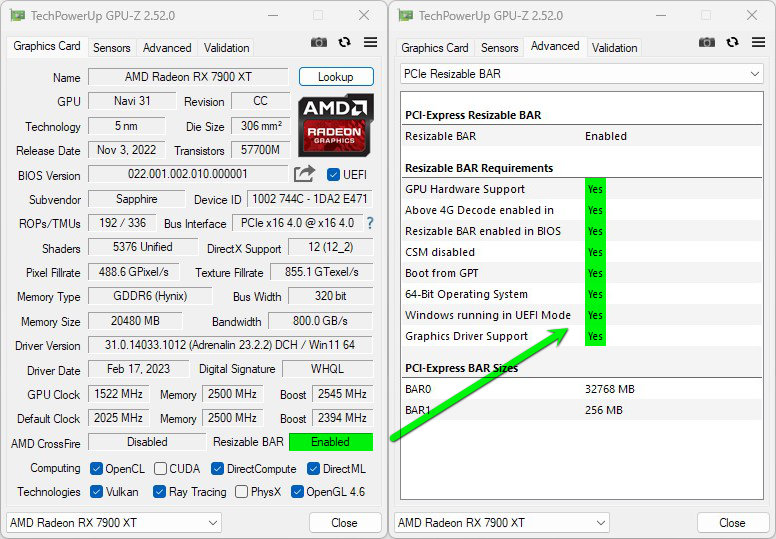This screenshot has width=776, height=539.
Task: Click the GPU Hardware Support row
Action: coord(582,189)
